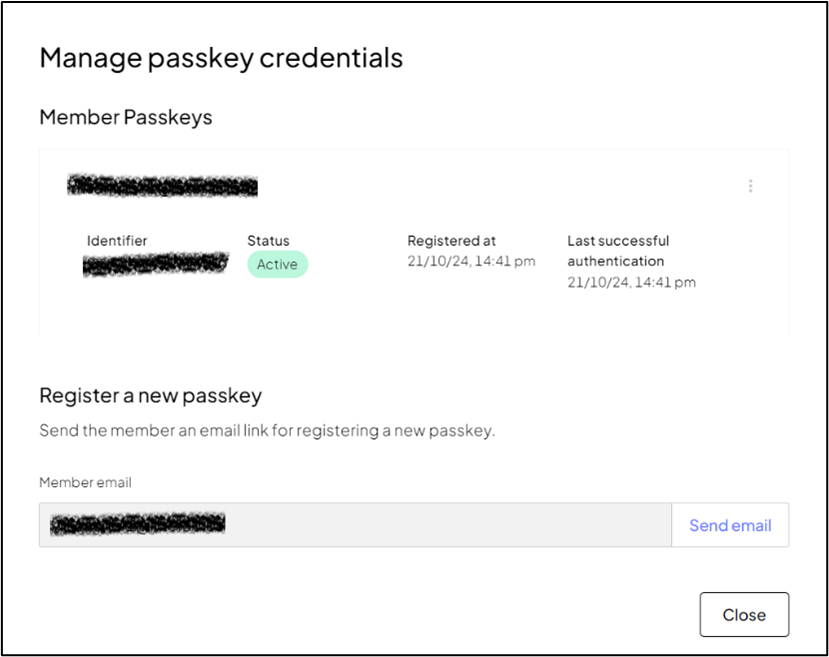Select the Member Passkeys section heading
The image size is (829, 657).
(x=126, y=117)
